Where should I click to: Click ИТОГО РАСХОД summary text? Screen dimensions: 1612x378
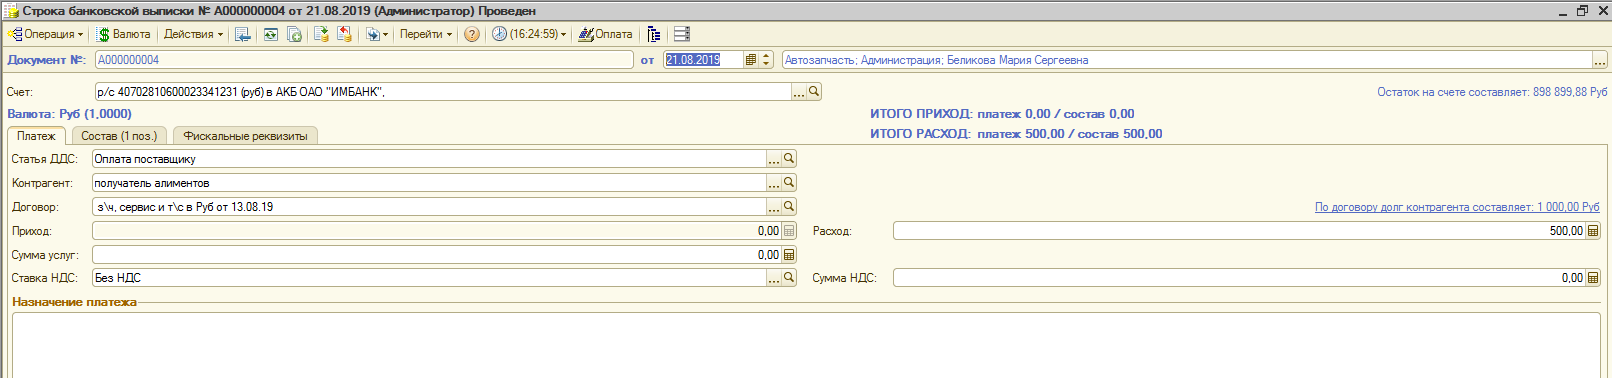coord(1016,134)
